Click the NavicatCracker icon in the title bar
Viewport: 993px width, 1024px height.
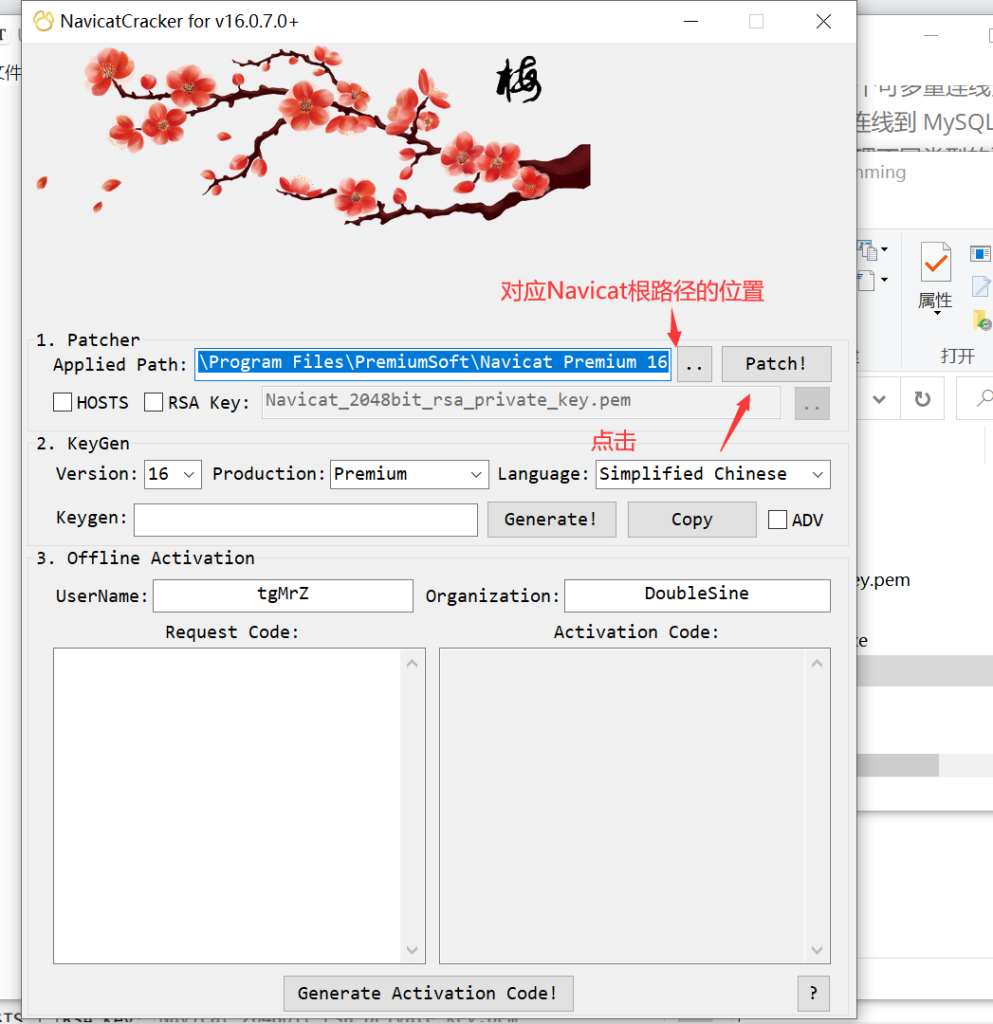click(x=43, y=21)
